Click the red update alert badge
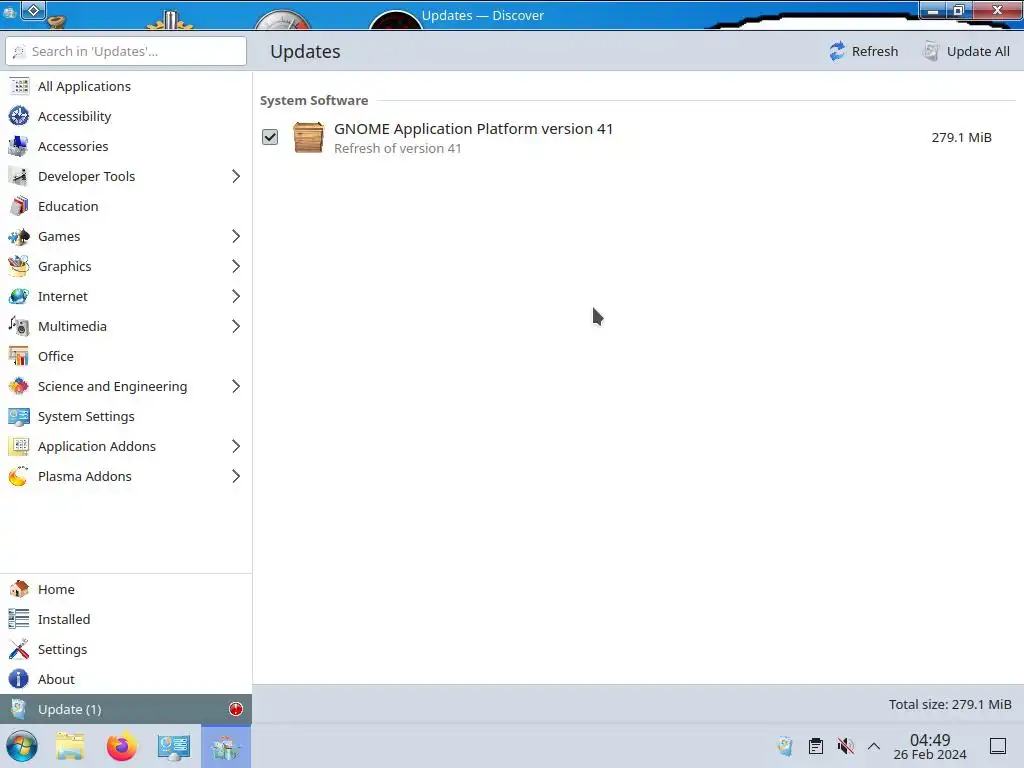Image resolution: width=1024 pixels, height=768 pixels. click(x=236, y=709)
